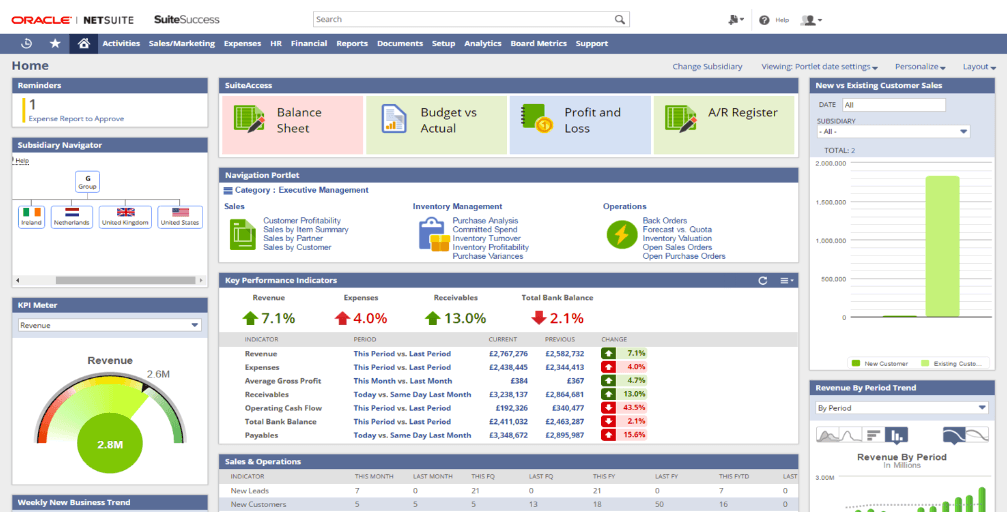Open the Purchase Analysis link
Image resolution: width=1007 pixels, height=512 pixels.
(485, 220)
